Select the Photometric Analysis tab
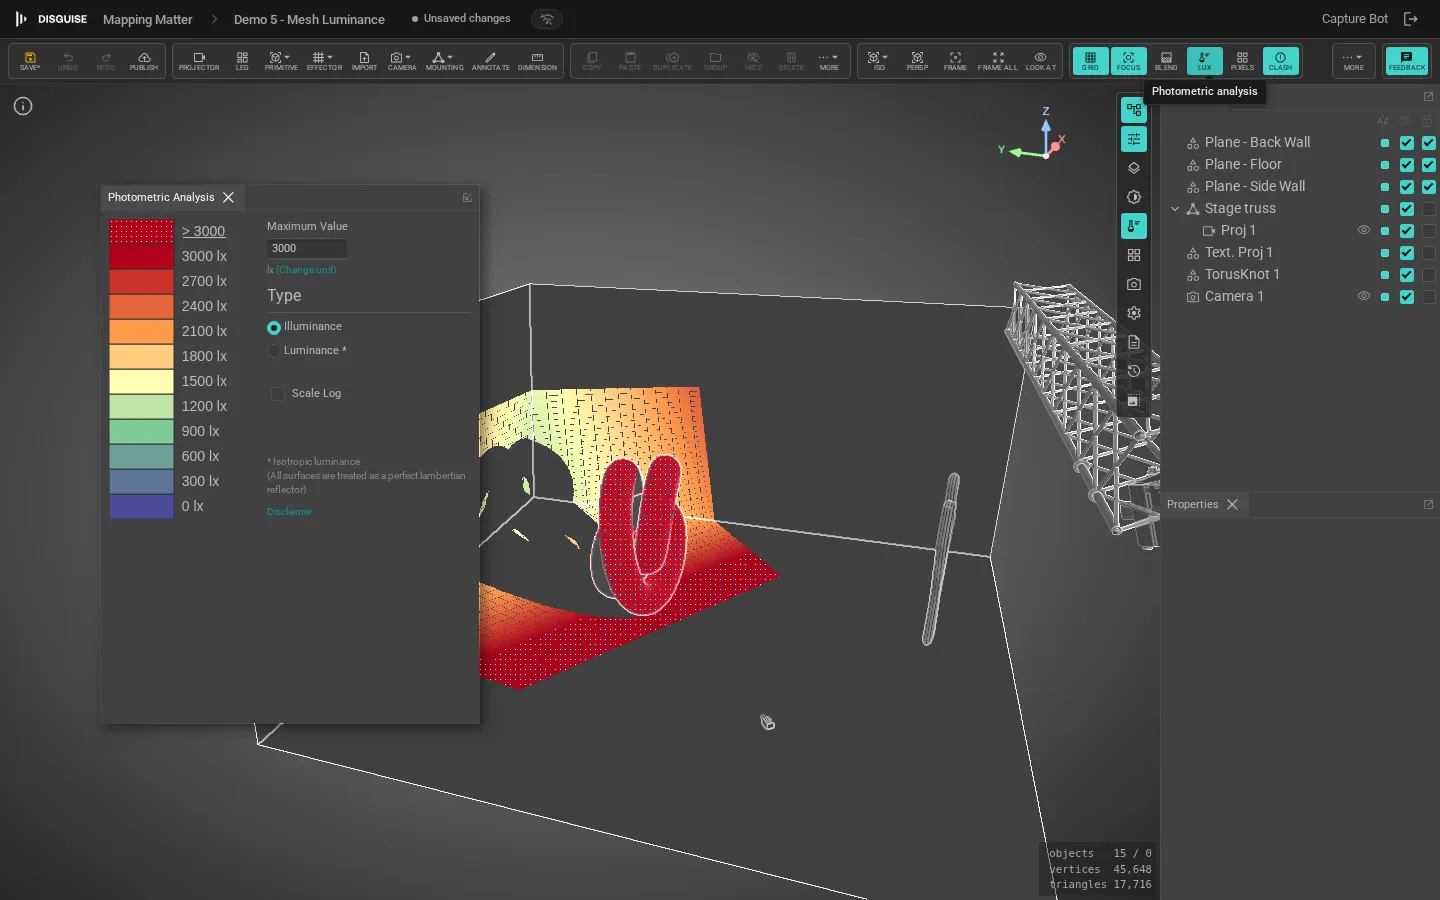Viewport: 1440px width, 900px height. (161, 198)
